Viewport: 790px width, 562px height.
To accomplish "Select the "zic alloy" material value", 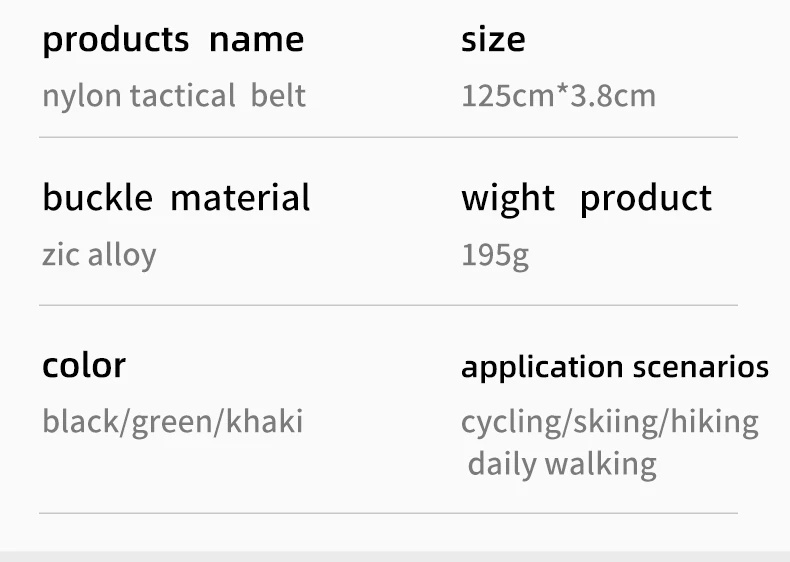I will coord(99,255).
